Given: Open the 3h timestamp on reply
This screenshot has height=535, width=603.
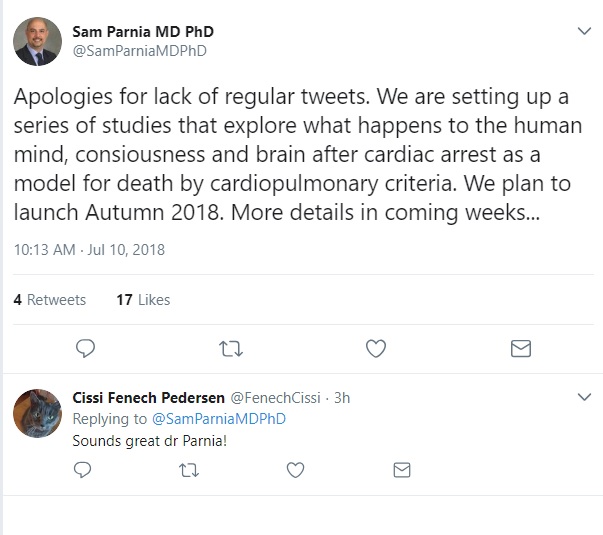Looking at the screenshot, I should click(x=341, y=397).
